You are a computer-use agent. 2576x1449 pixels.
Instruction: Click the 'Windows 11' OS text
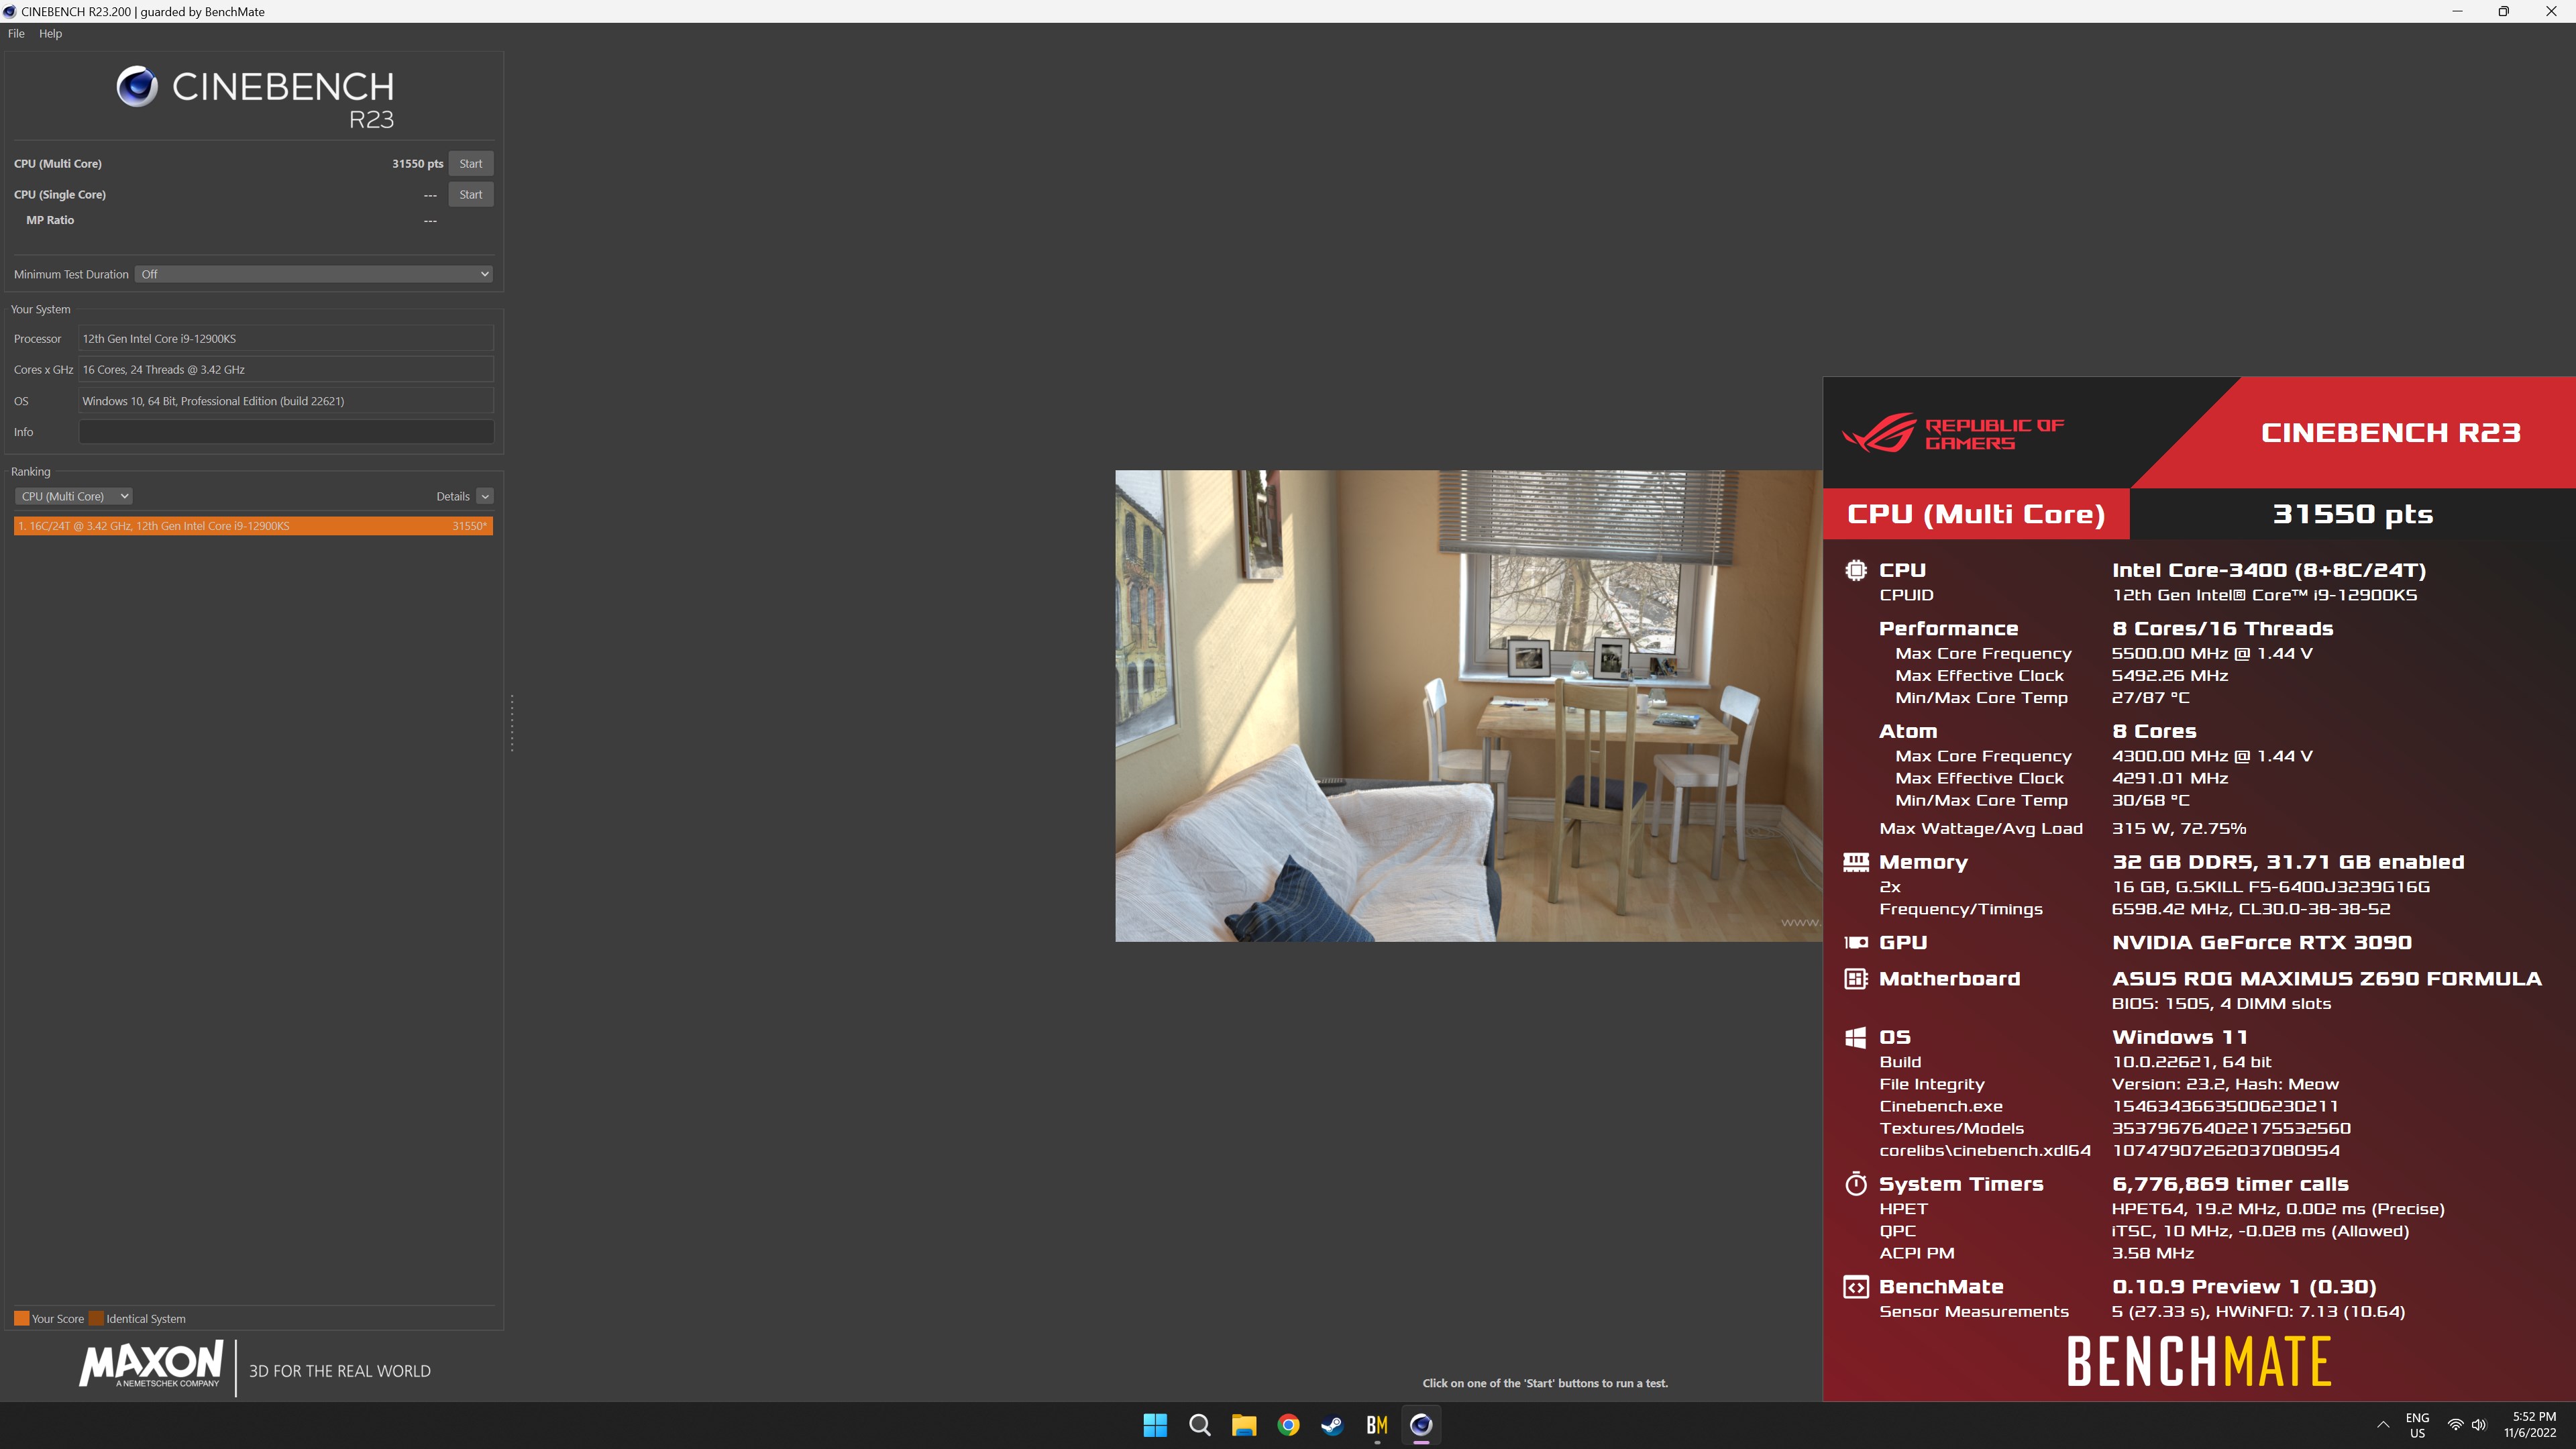[2179, 1037]
